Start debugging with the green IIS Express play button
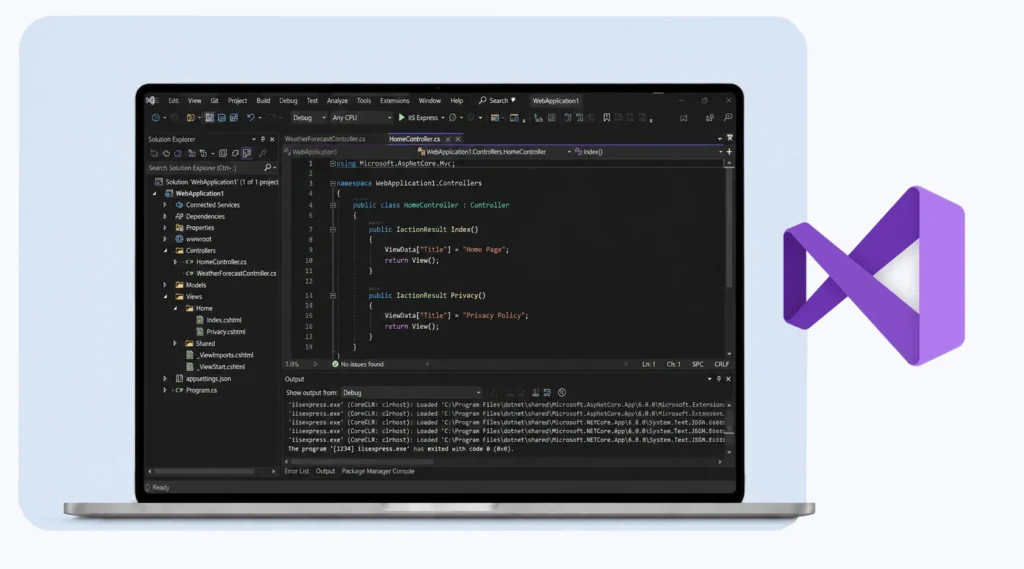 pyautogui.click(x=402, y=118)
